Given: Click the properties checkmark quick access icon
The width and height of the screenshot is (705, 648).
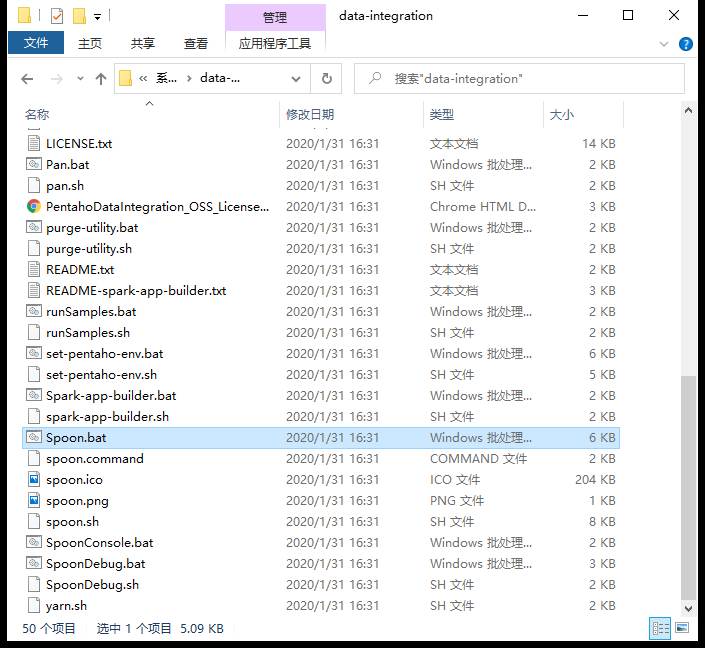Looking at the screenshot, I should 57,16.
